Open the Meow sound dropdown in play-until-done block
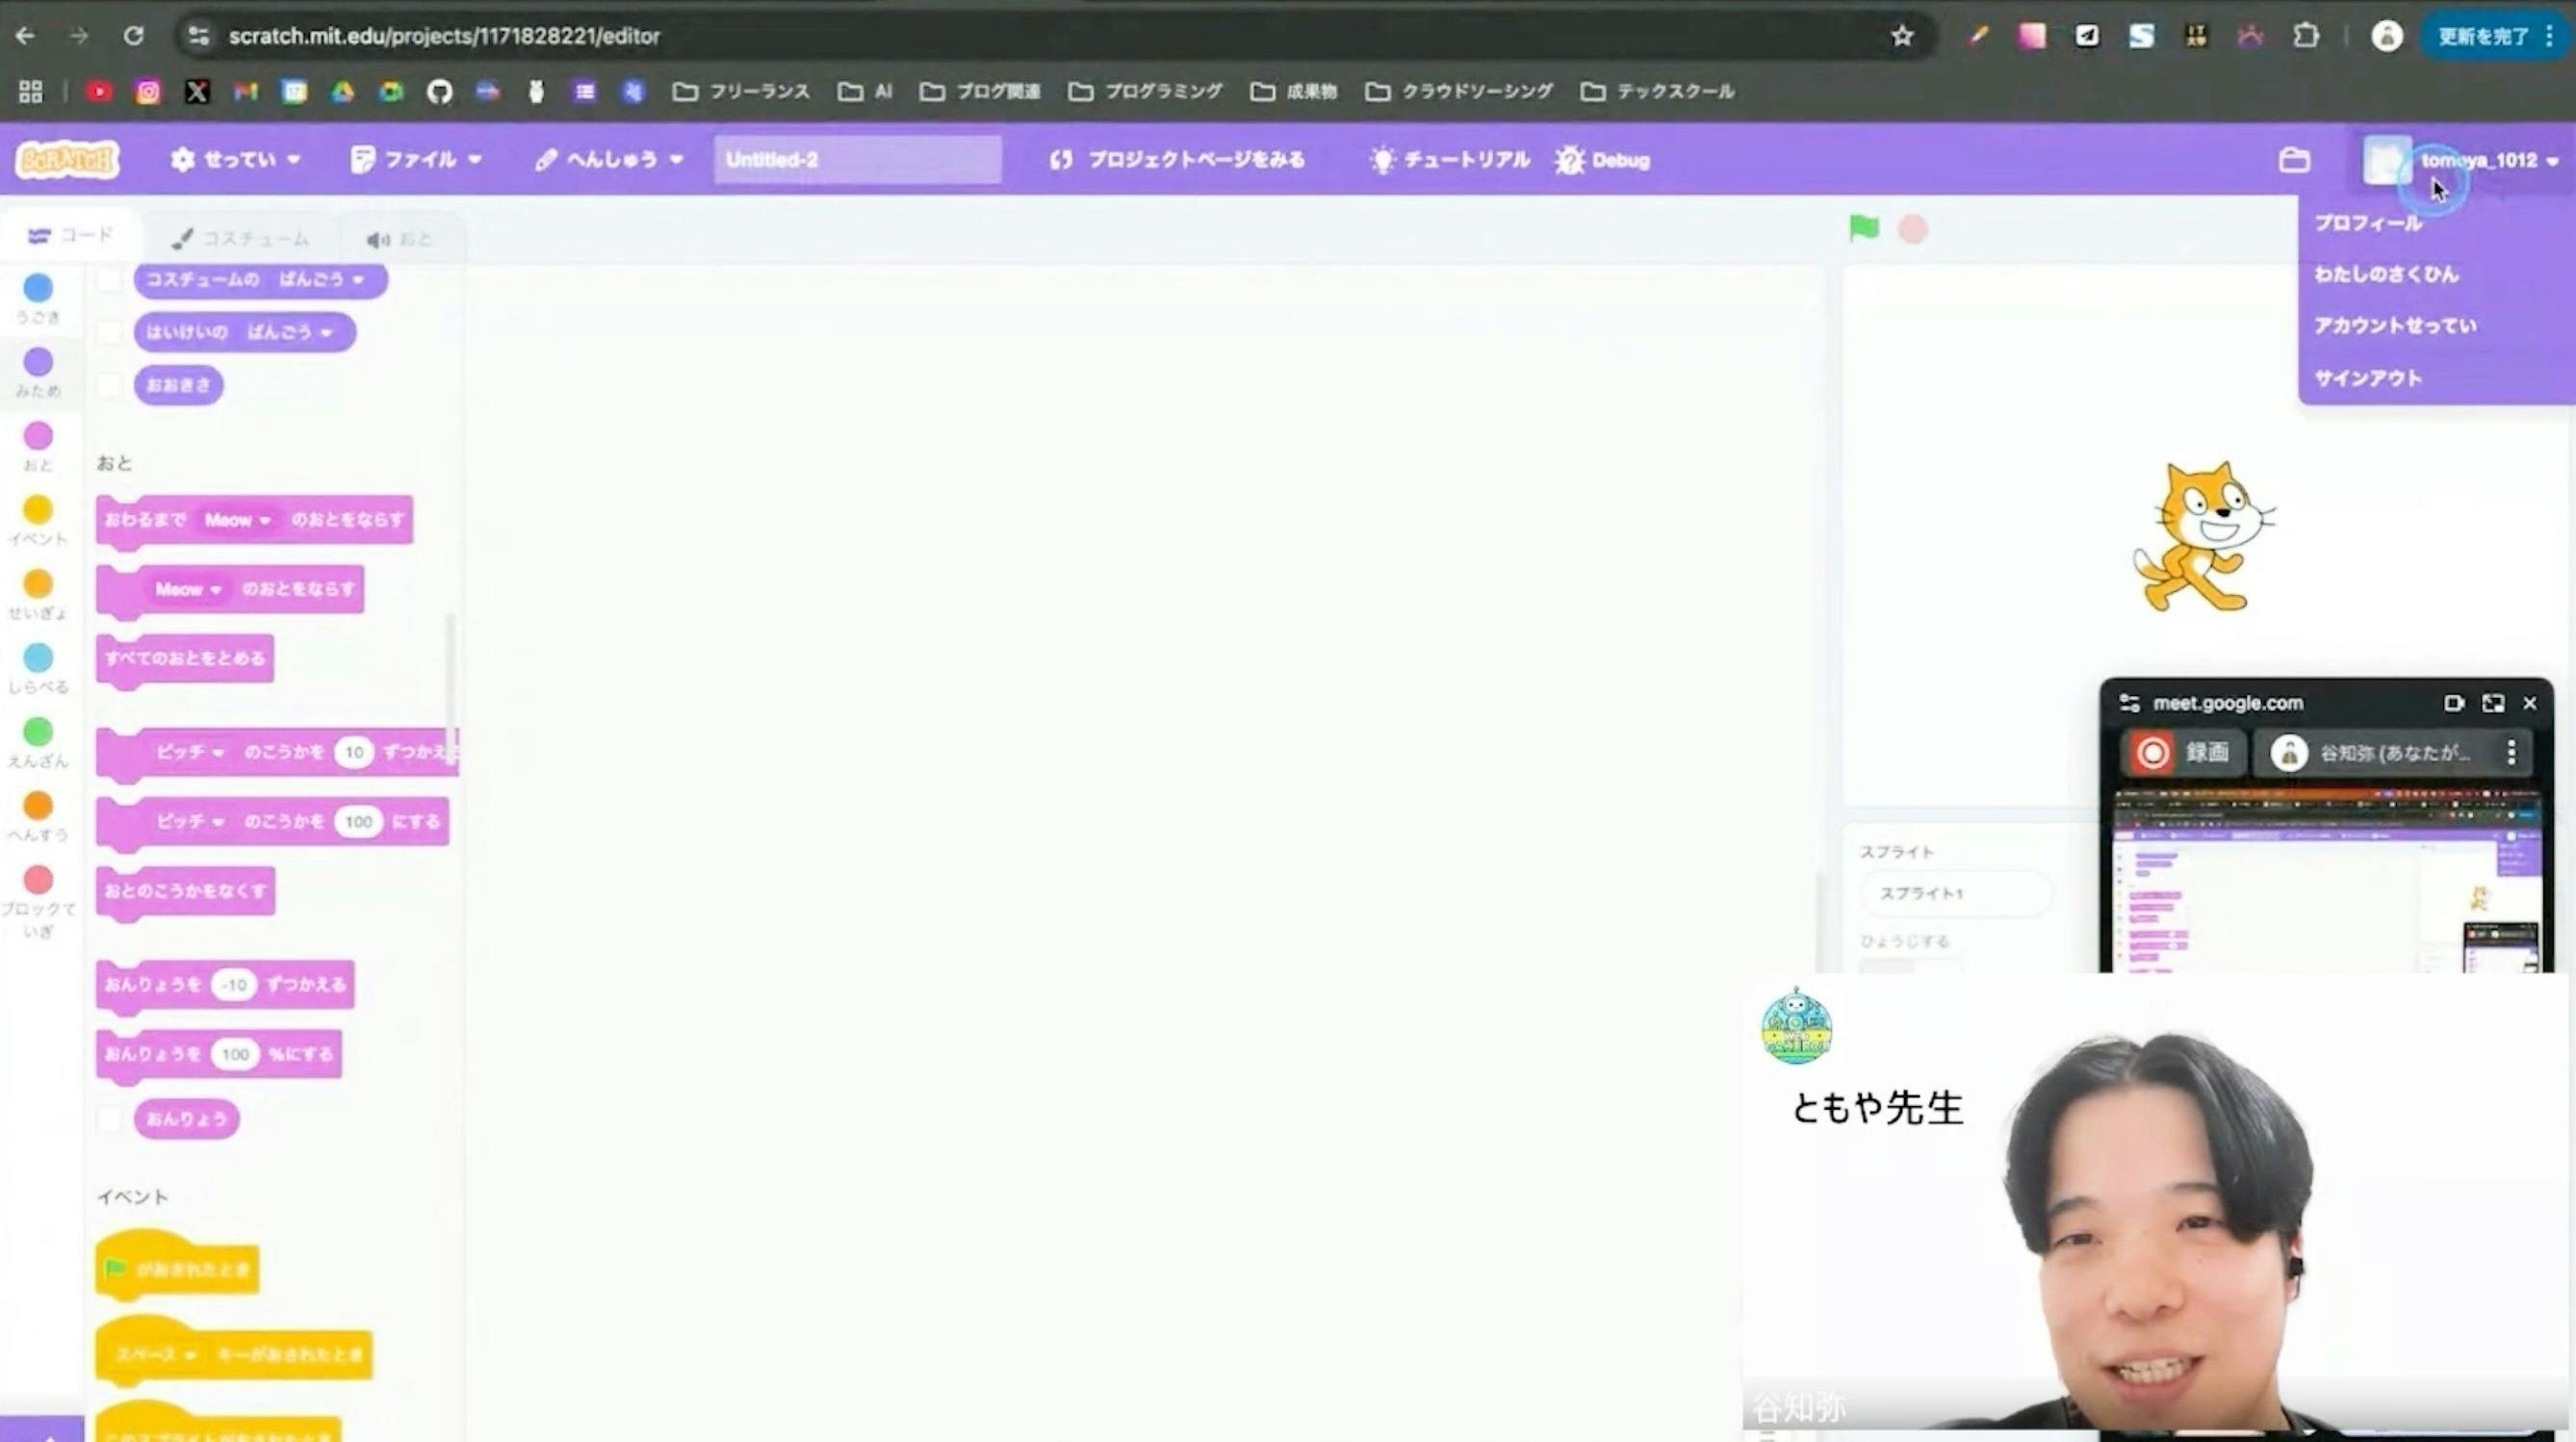 (238, 520)
